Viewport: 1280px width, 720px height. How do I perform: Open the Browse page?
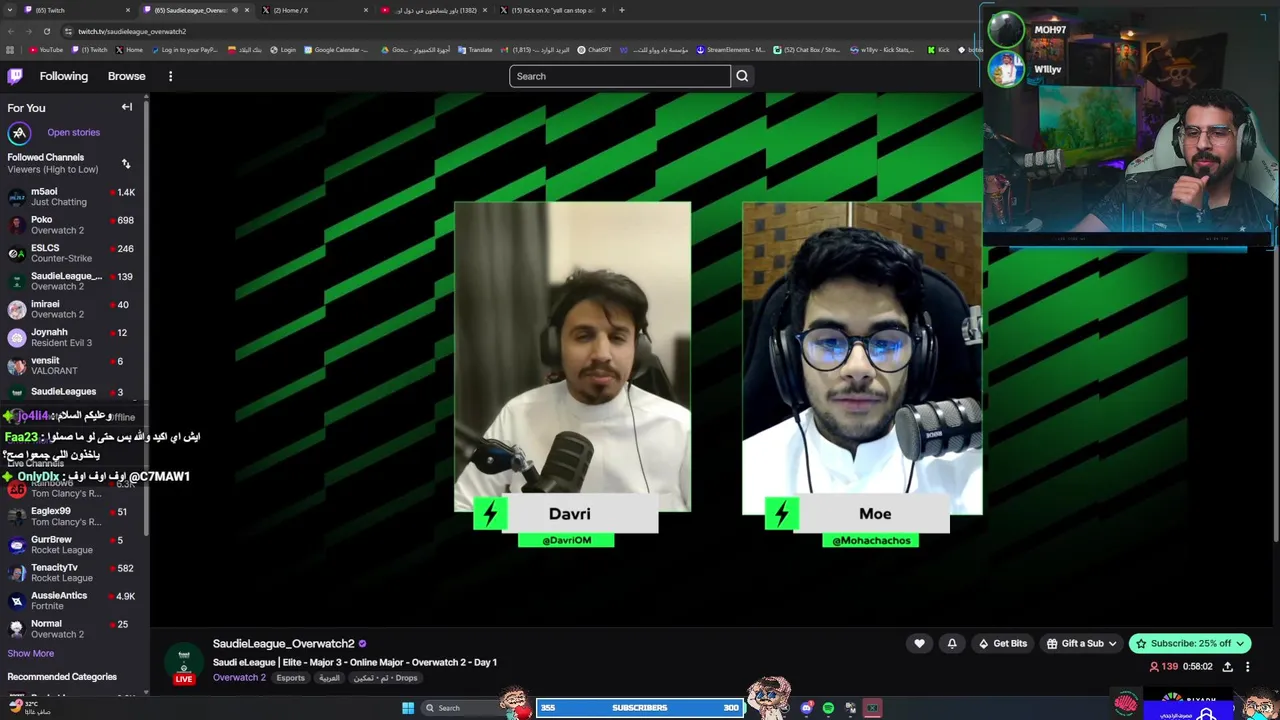point(127,76)
